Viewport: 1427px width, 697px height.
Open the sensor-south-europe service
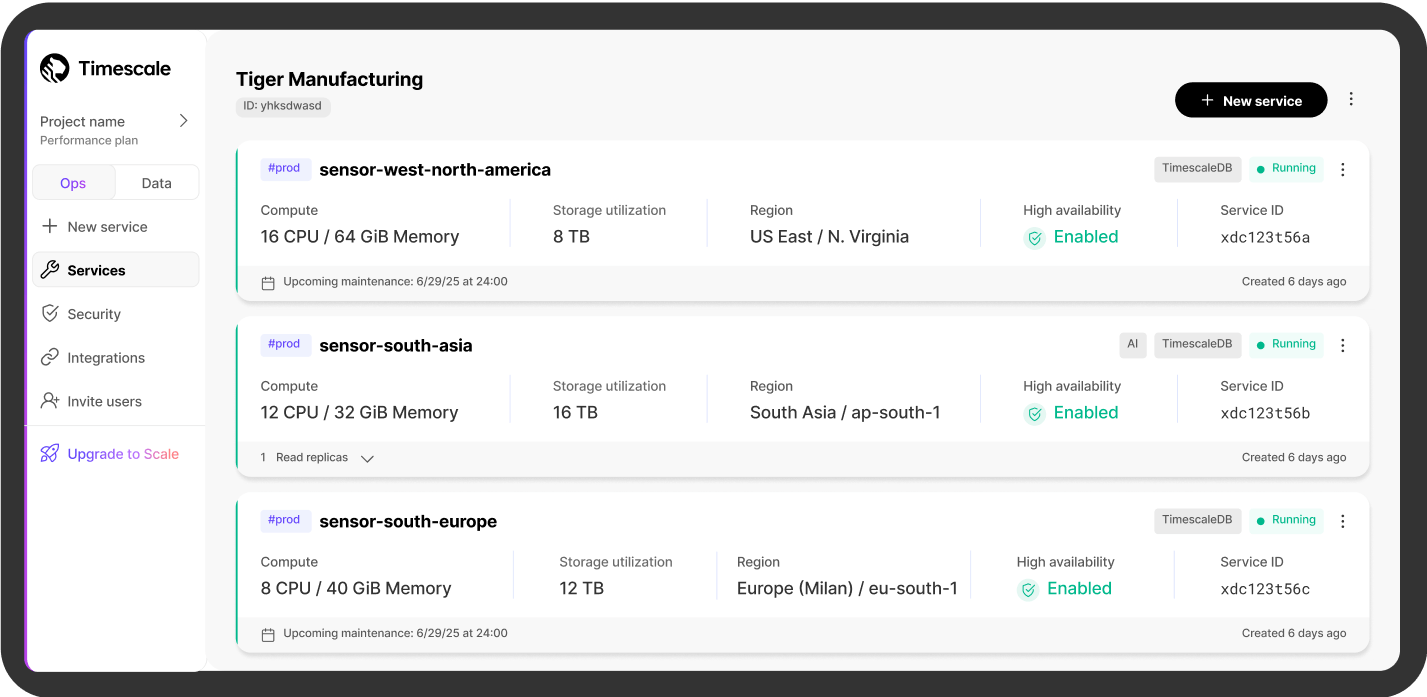click(x=408, y=522)
